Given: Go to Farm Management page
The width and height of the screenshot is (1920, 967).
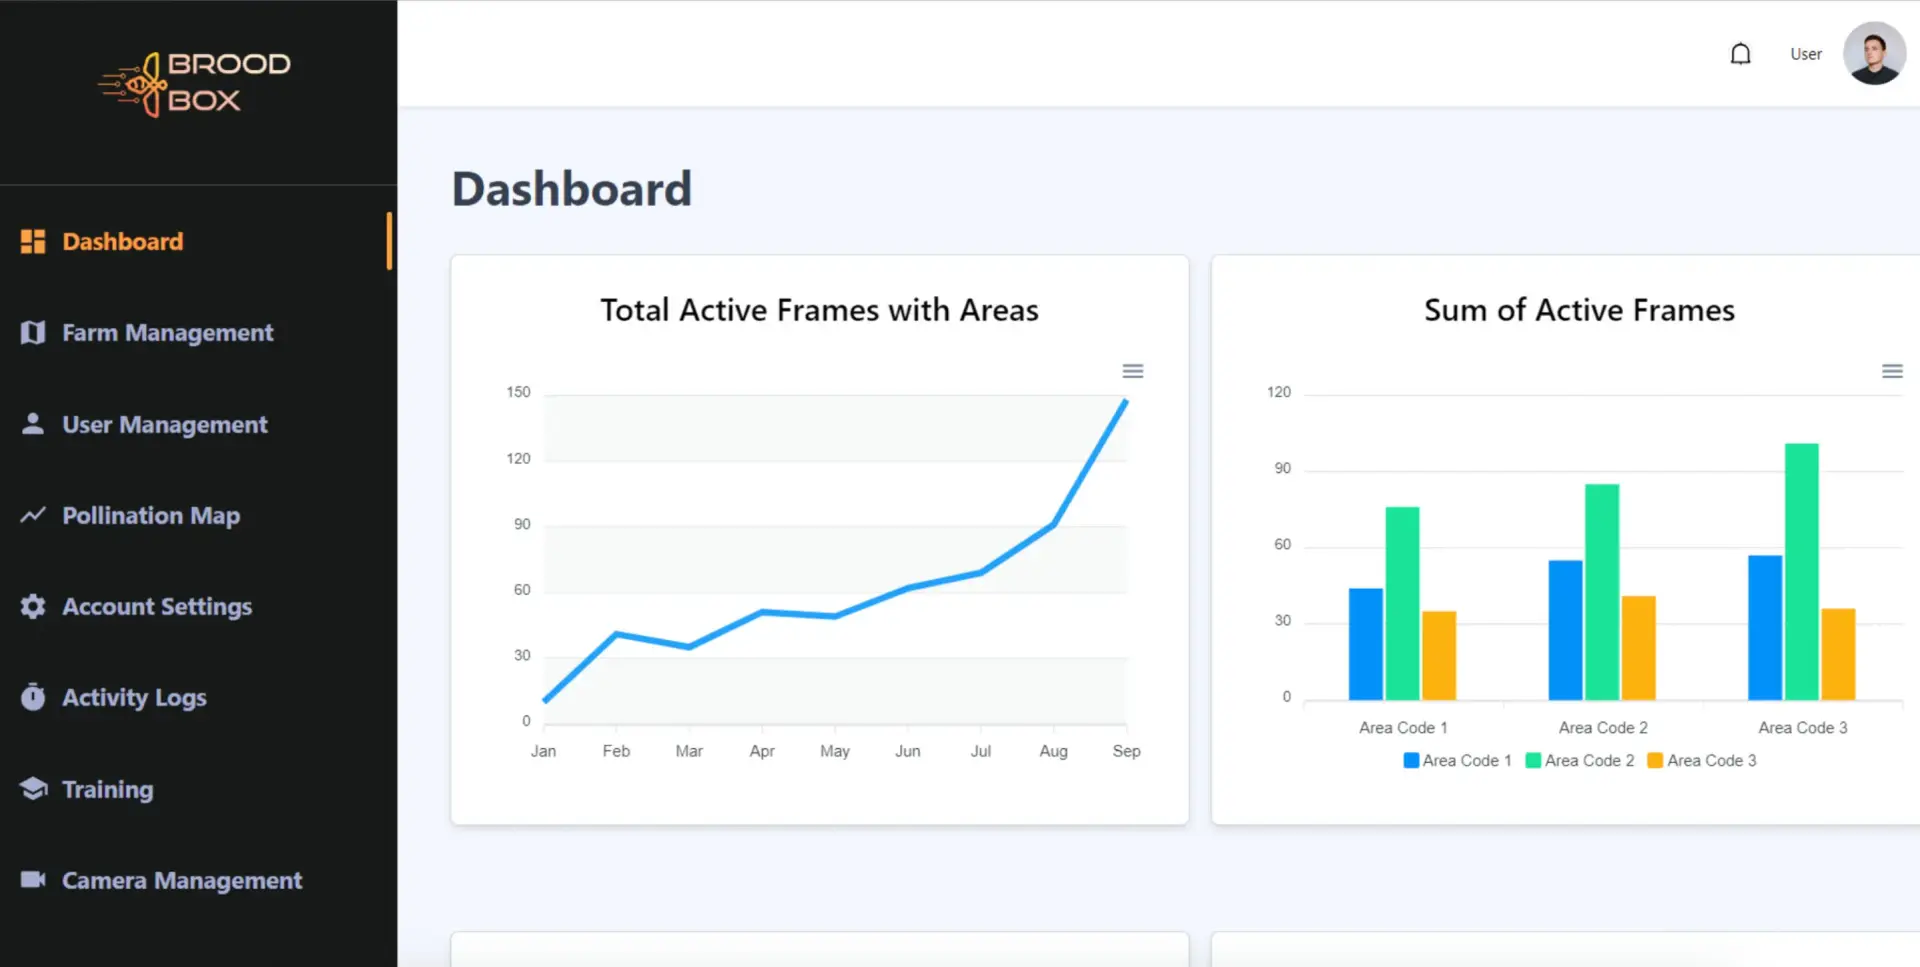Looking at the screenshot, I should point(167,333).
